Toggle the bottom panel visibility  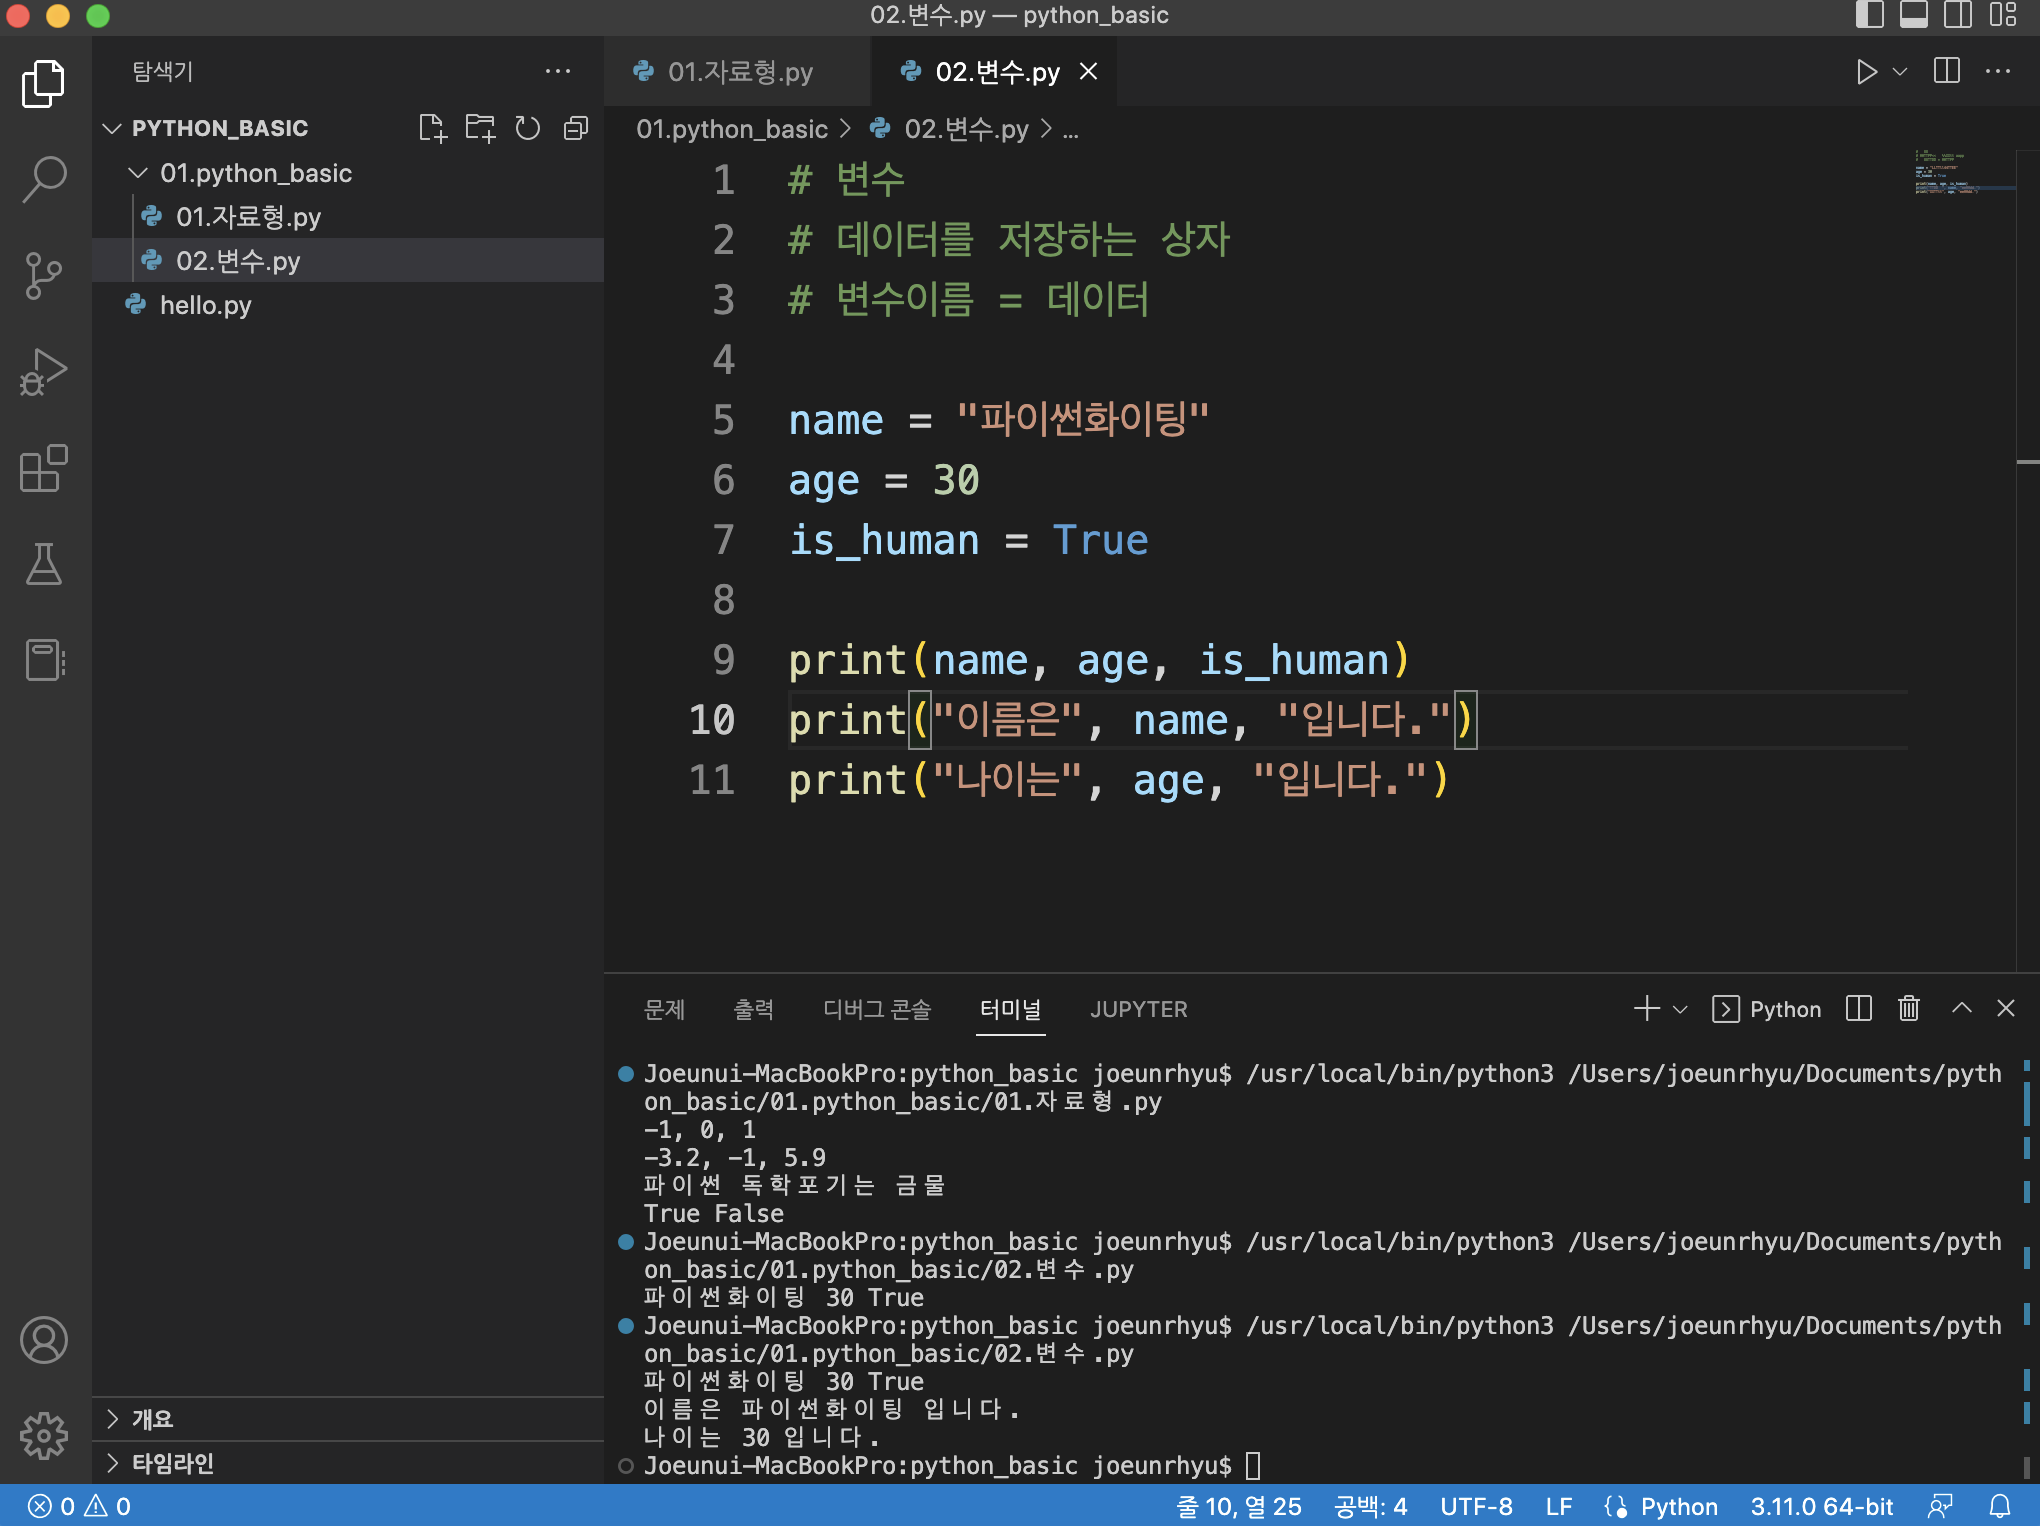tap(1914, 15)
